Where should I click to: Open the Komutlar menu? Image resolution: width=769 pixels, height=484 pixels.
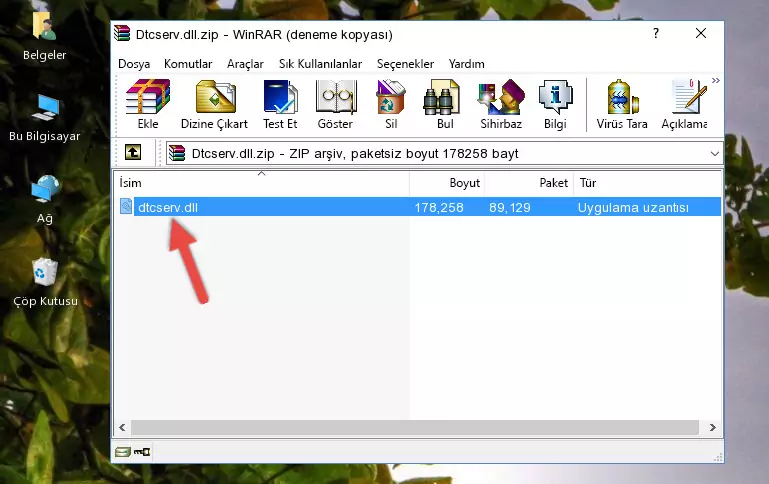pyautogui.click(x=188, y=64)
